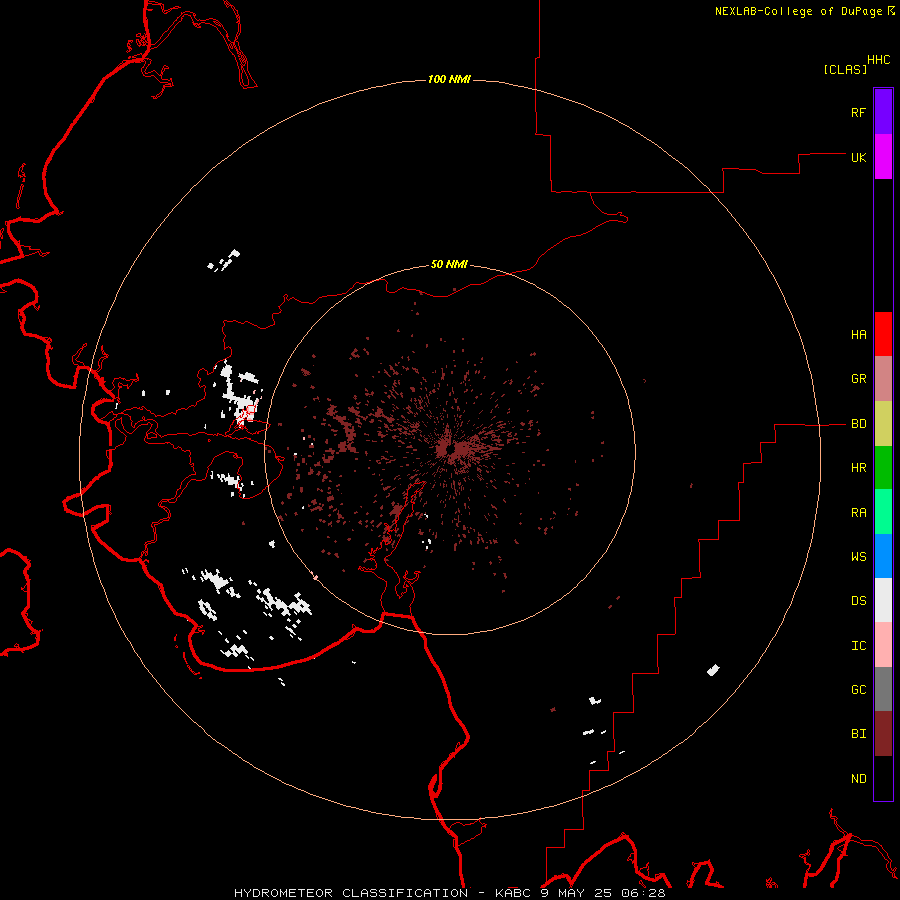Click the BI legend label
The image size is (900, 900).
pyautogui.click(x=858, y=734)
